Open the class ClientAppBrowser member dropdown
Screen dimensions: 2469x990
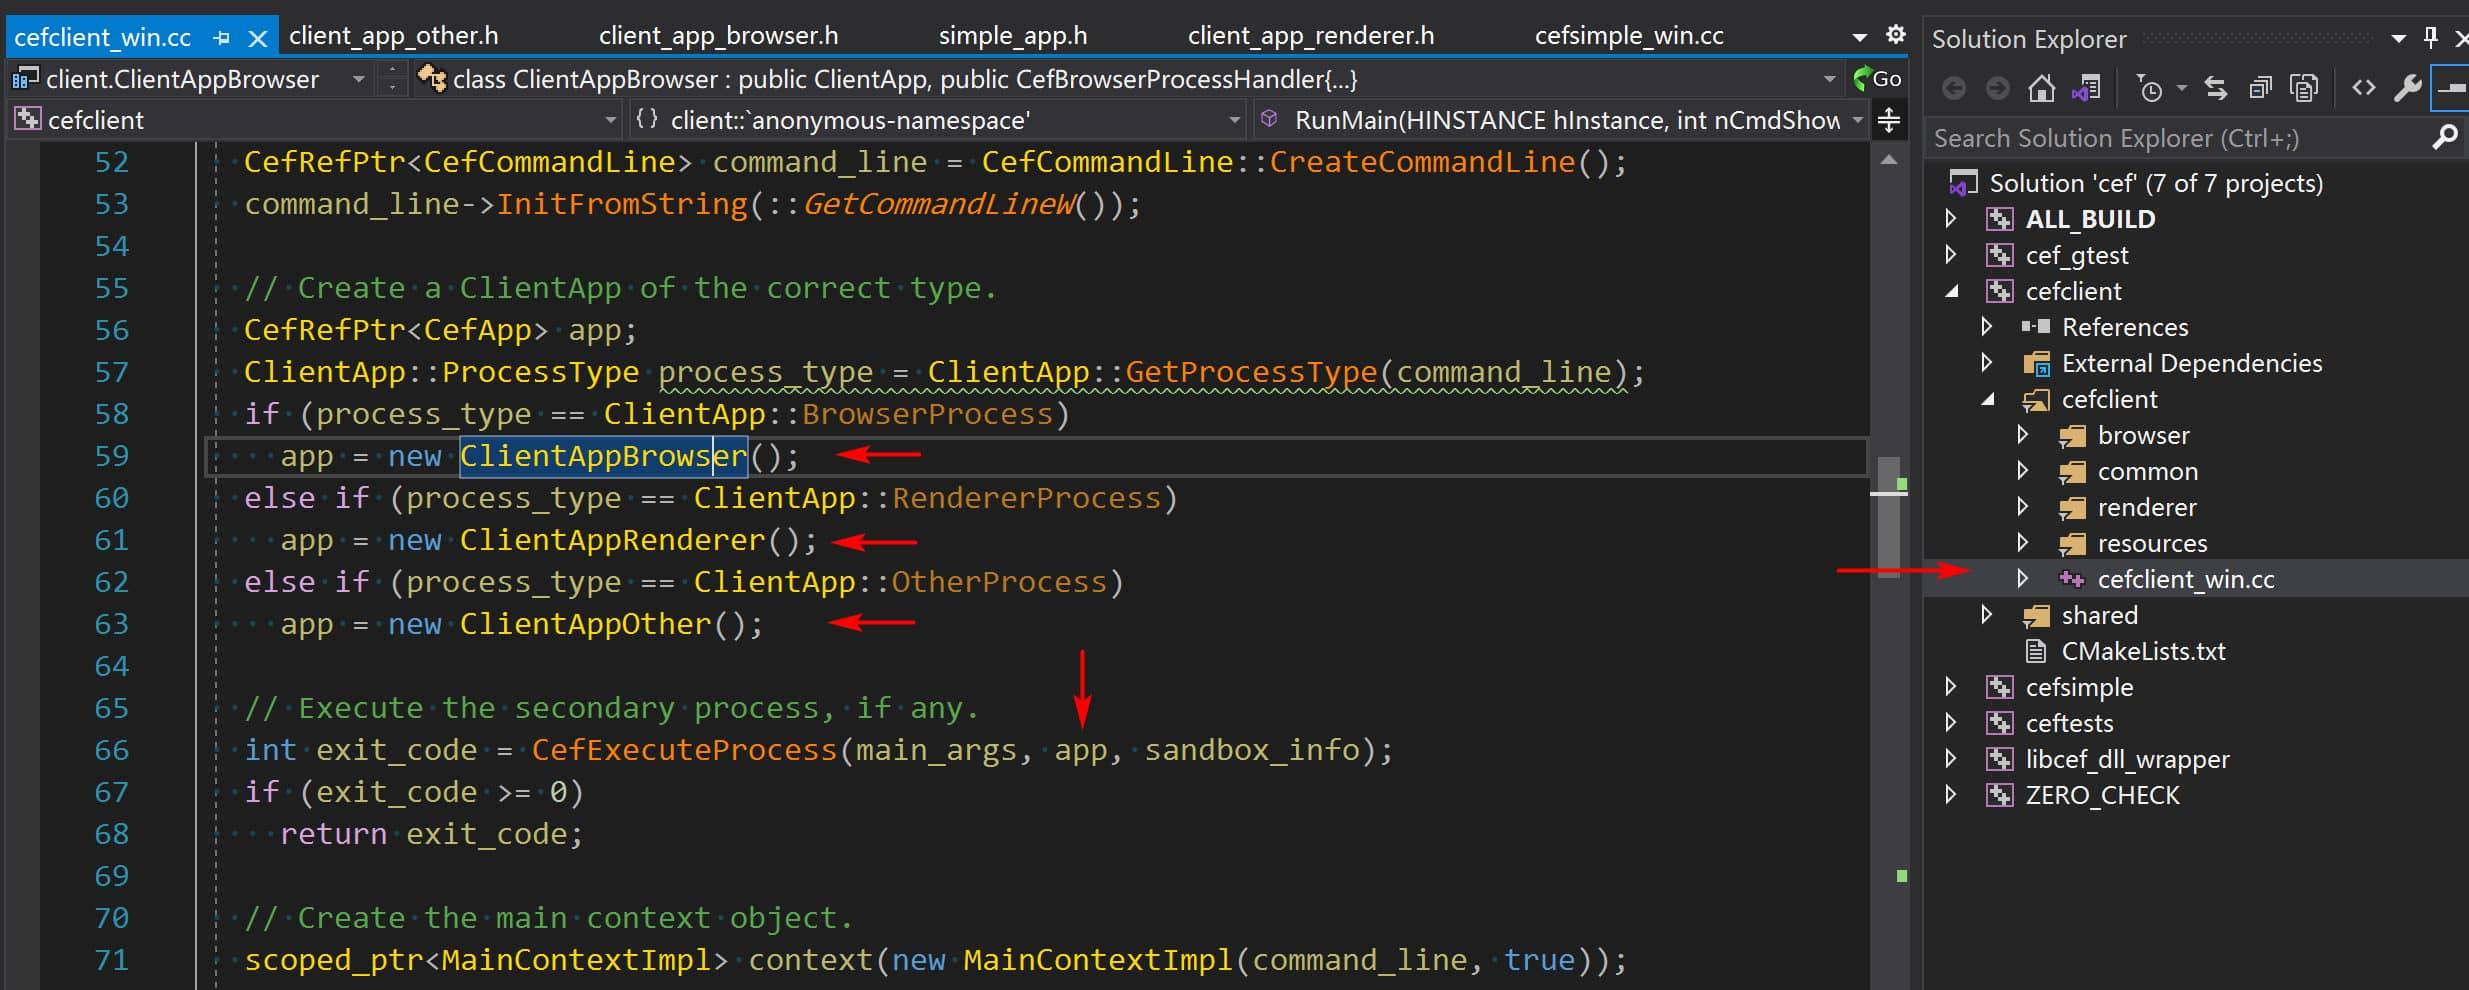click(1829, 79)
